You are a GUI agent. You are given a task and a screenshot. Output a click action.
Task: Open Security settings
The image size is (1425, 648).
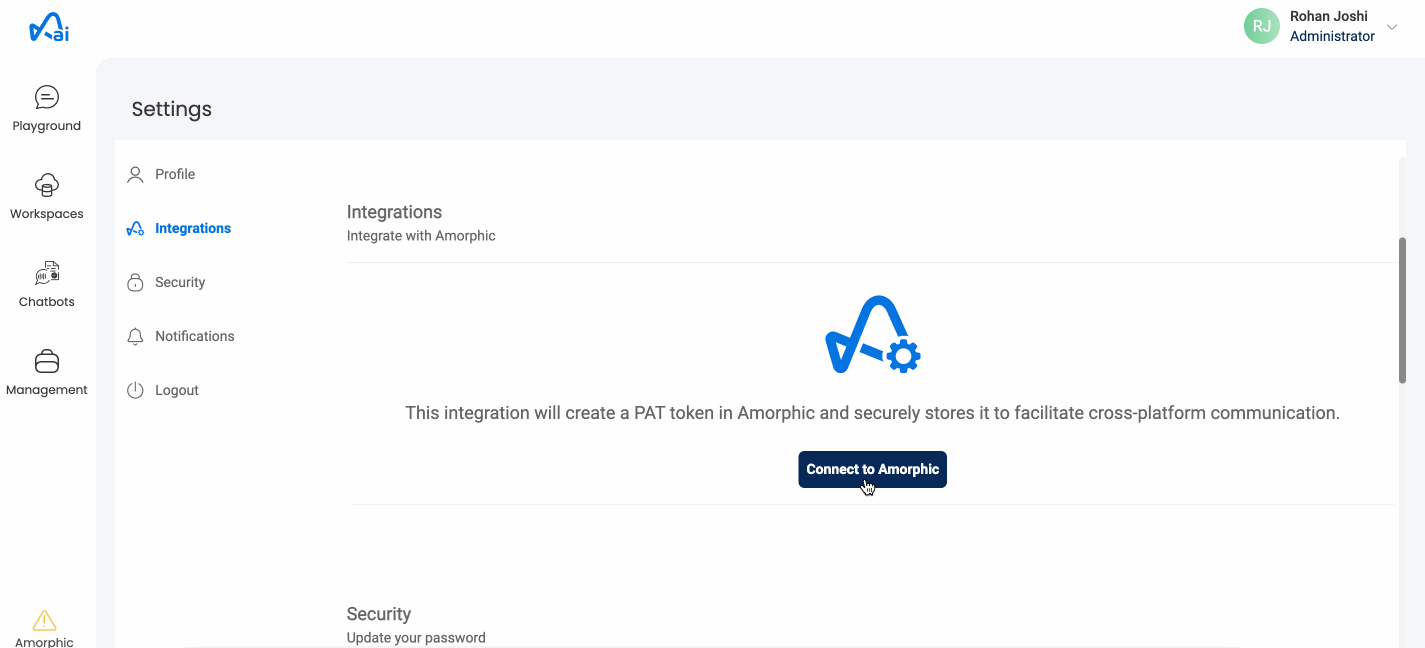(180, 282)
